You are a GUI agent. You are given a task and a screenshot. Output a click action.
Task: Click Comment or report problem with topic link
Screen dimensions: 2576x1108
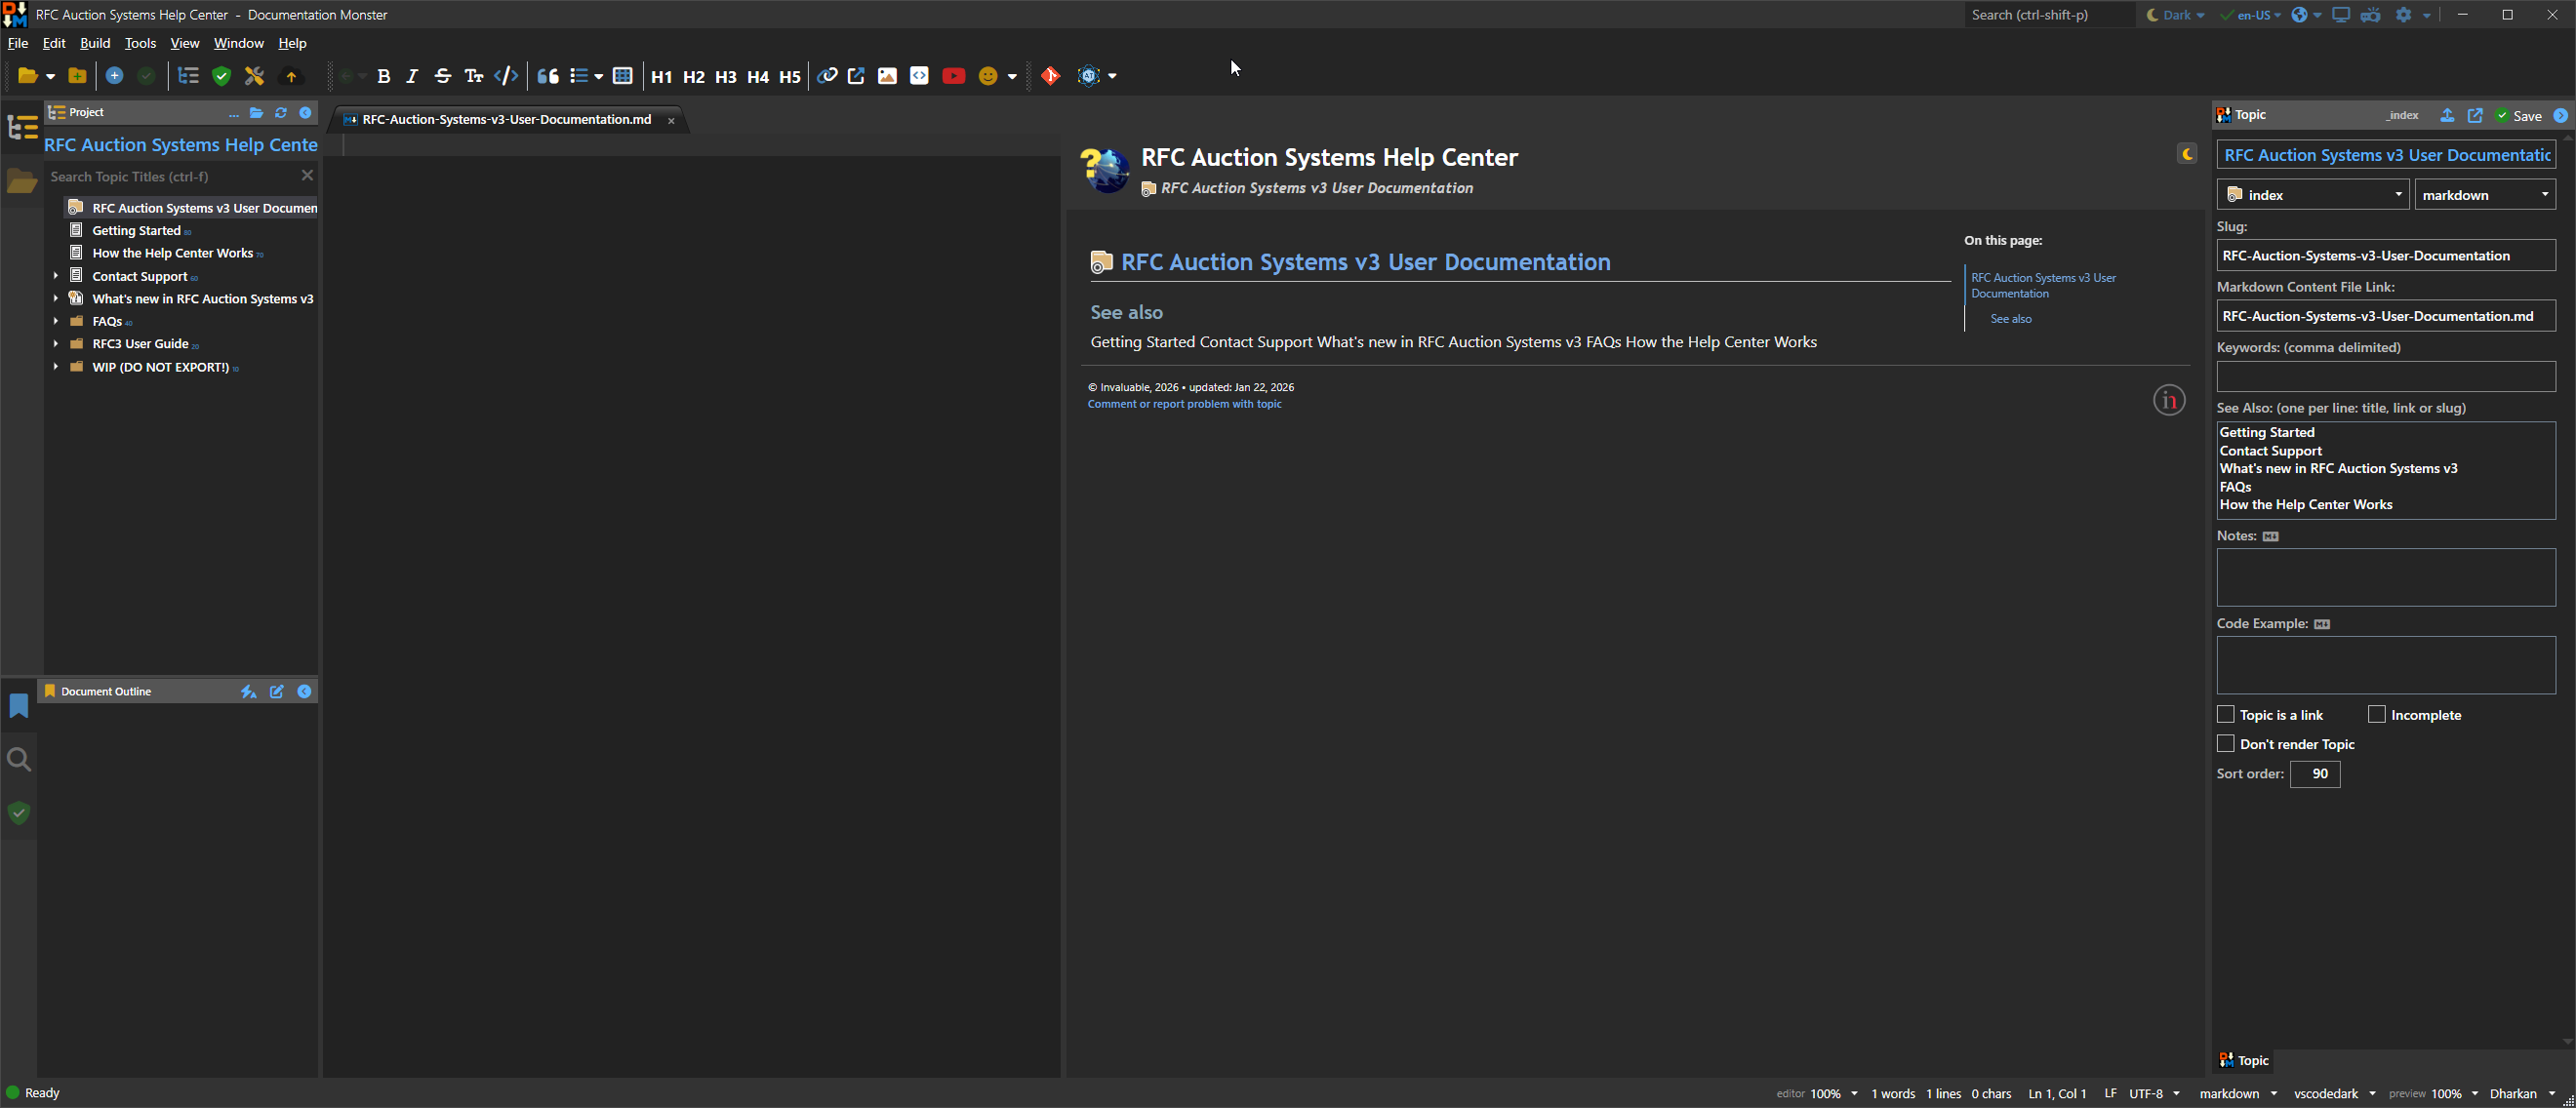click(x=1184, y=404)
